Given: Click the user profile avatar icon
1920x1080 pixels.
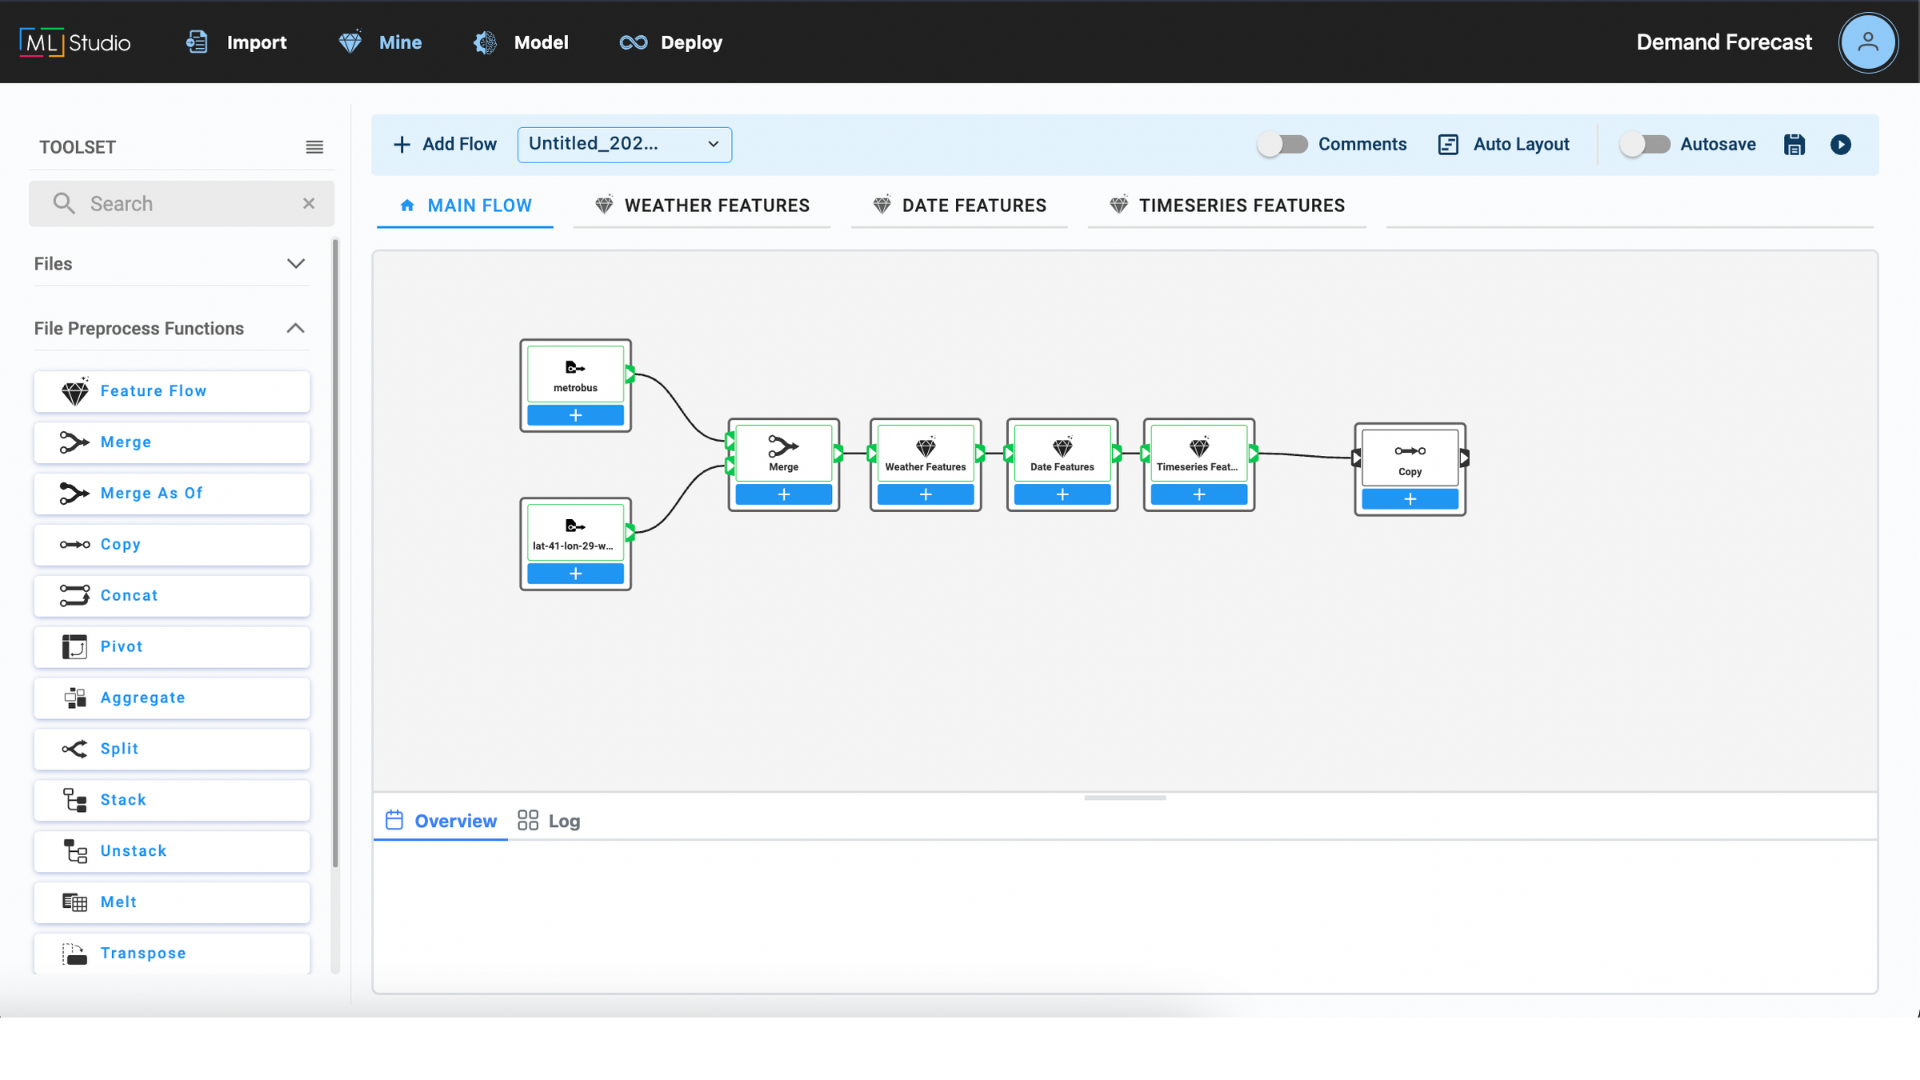Looking at the screenshot, I should pos(1867,43).
